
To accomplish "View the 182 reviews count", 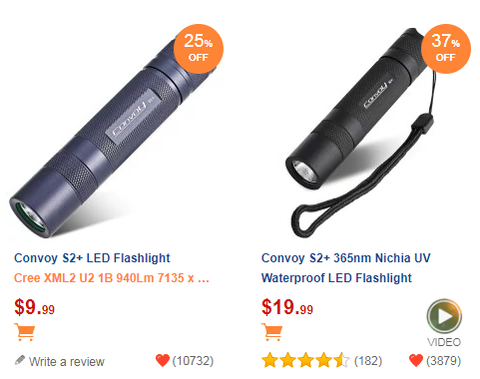I will pyautogui.click(x=368, y=361).
